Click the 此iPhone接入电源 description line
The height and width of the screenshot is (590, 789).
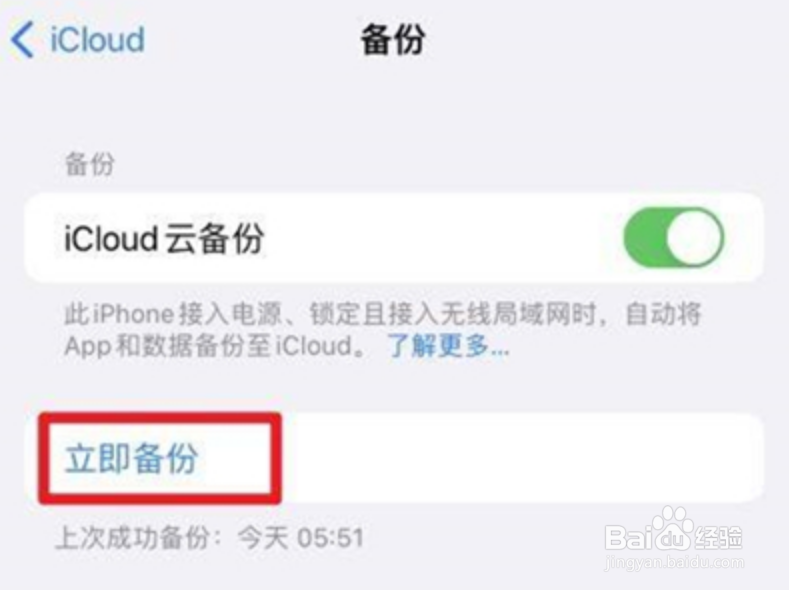(382, 314)
